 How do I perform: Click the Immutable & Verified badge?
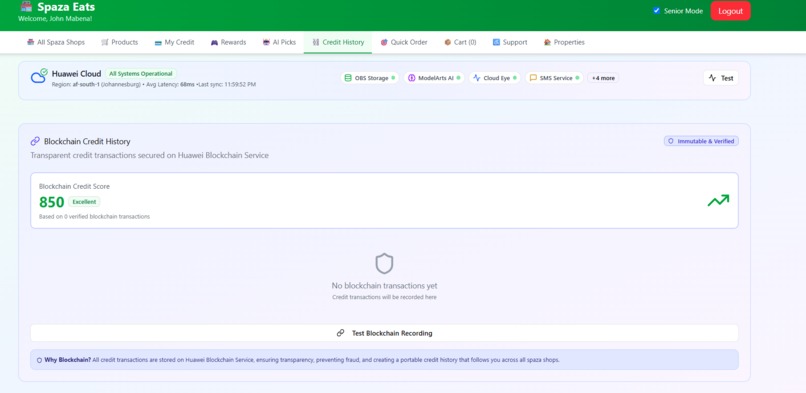click(701, 141)
